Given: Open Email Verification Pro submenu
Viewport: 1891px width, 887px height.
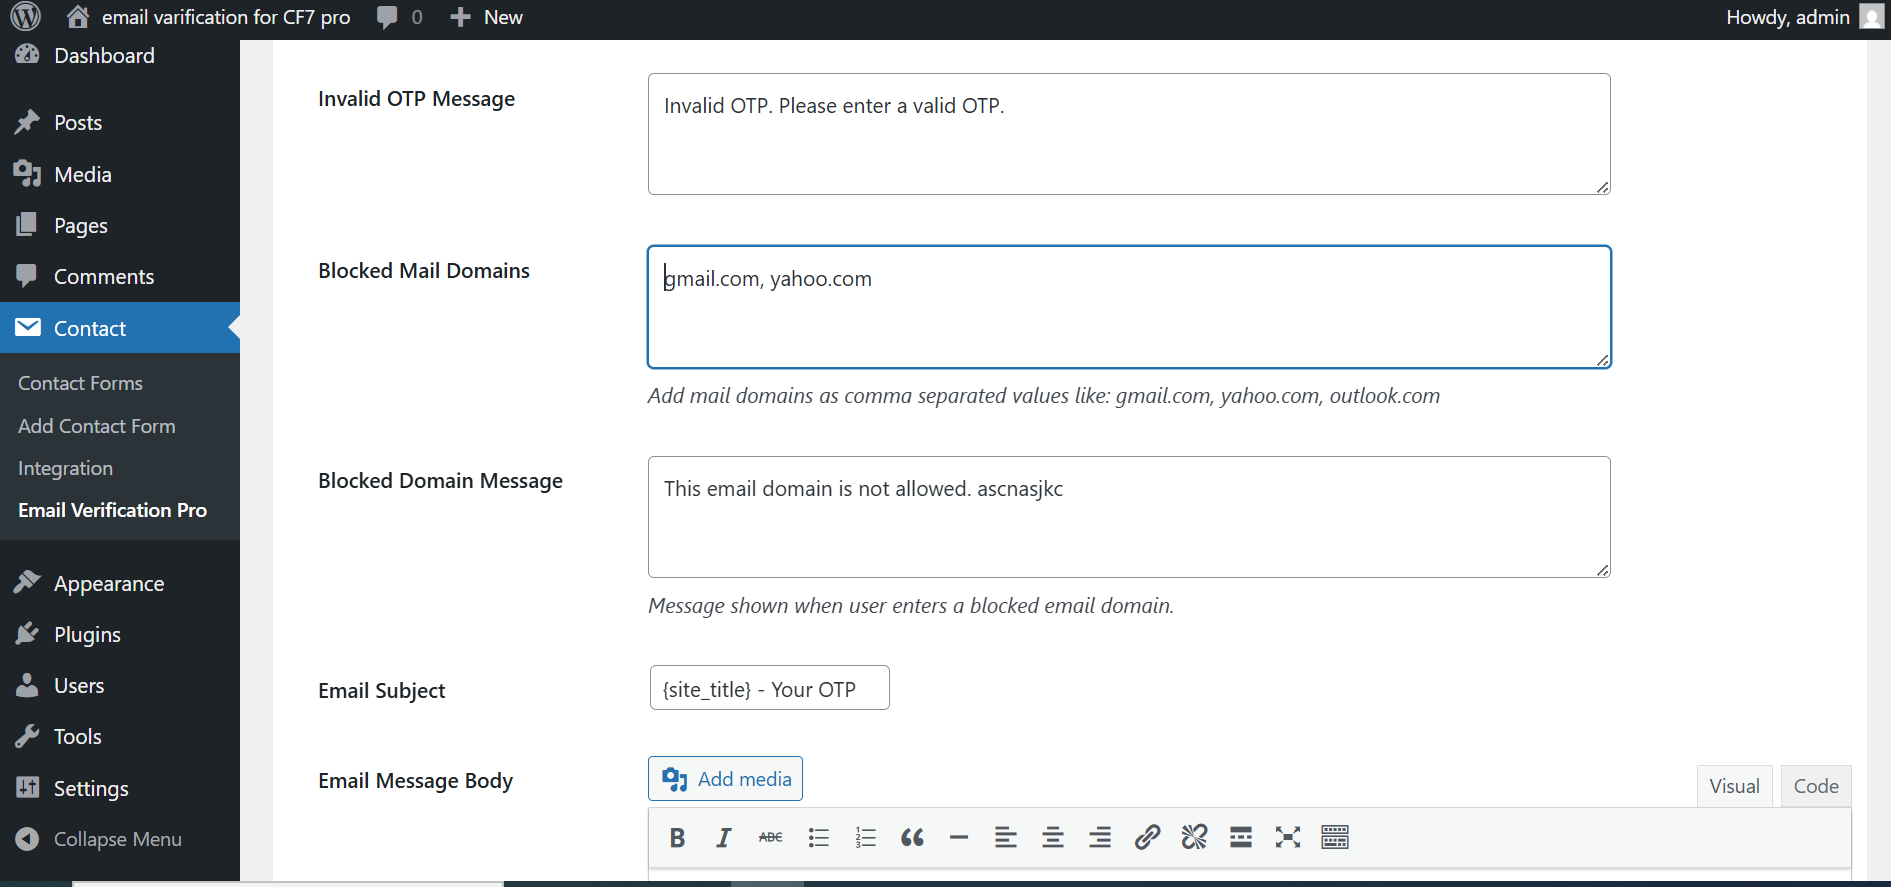Looking at the screenshot, I should pos(113,511).
